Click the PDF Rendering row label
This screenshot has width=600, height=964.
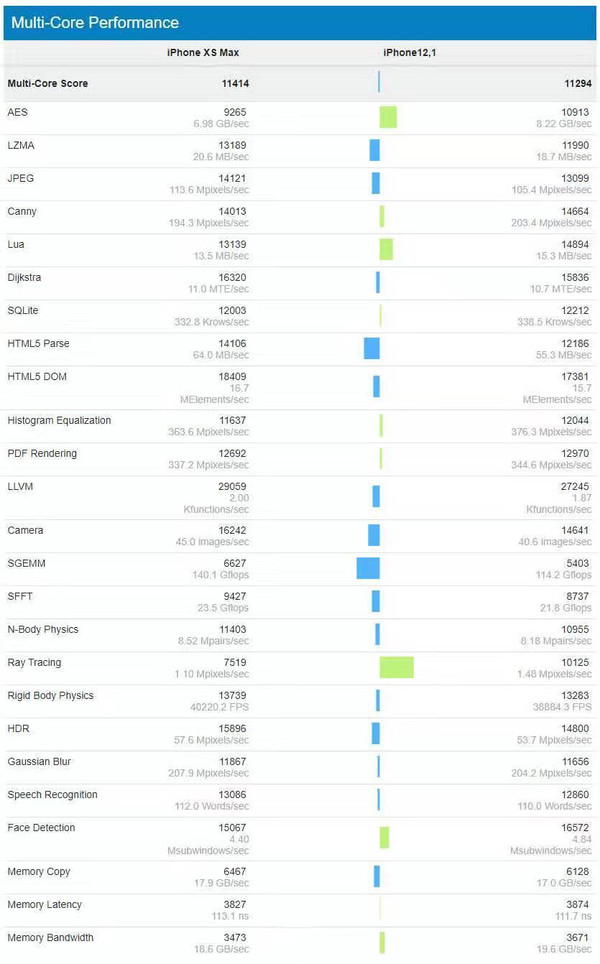(x=42, y=454)
